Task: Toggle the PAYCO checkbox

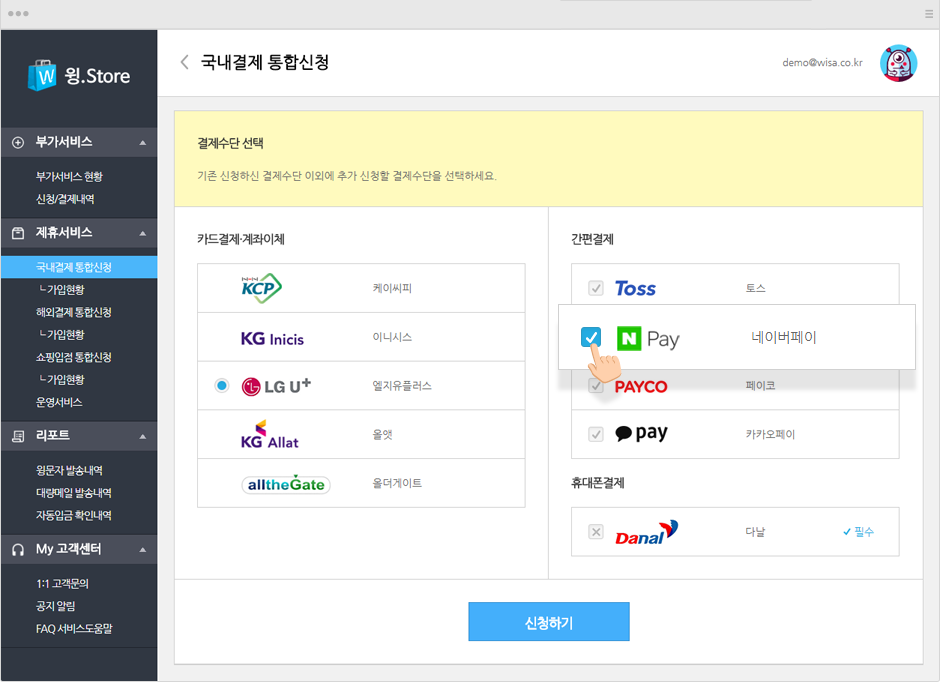Action: click(x=595, y=385)
